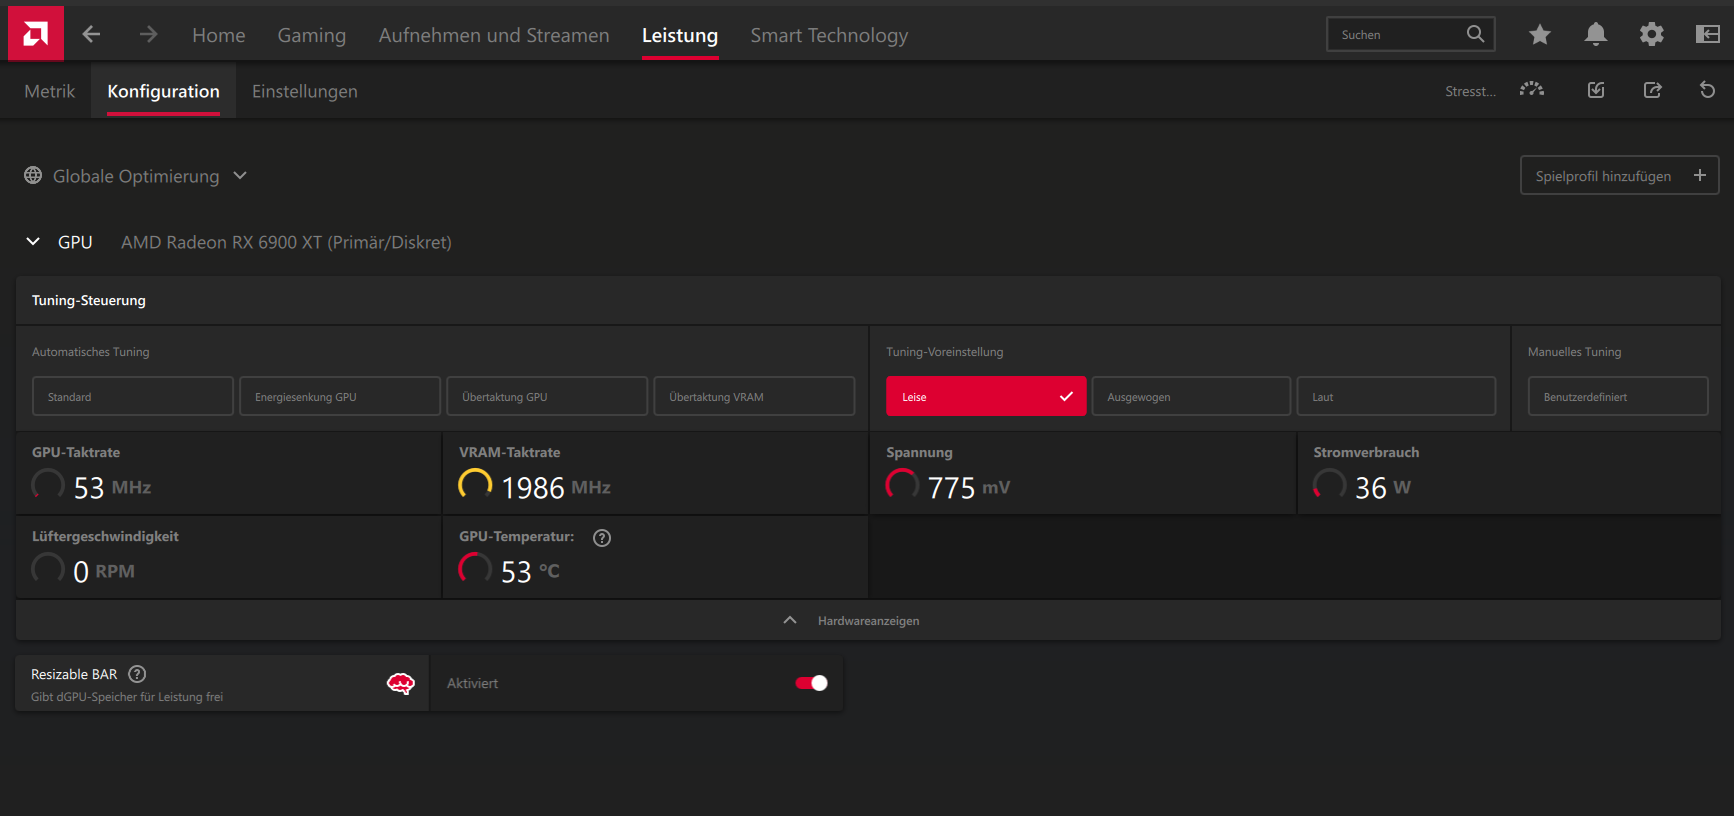Click the AMD logo icon
The height and width of the screenshot is (816, 1734).
click(x=36, y=34)
